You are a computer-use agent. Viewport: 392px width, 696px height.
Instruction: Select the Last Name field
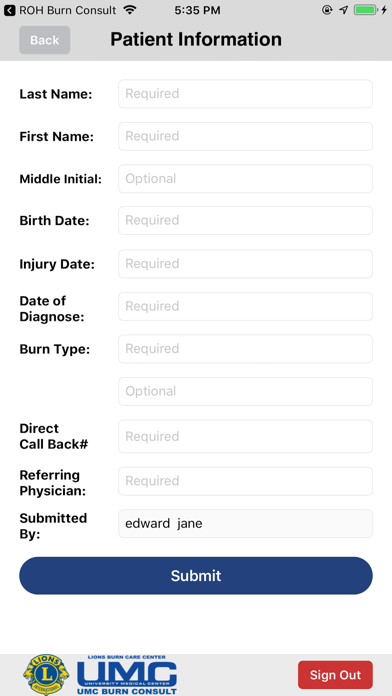pyautogui.click(x=245, y=94)
